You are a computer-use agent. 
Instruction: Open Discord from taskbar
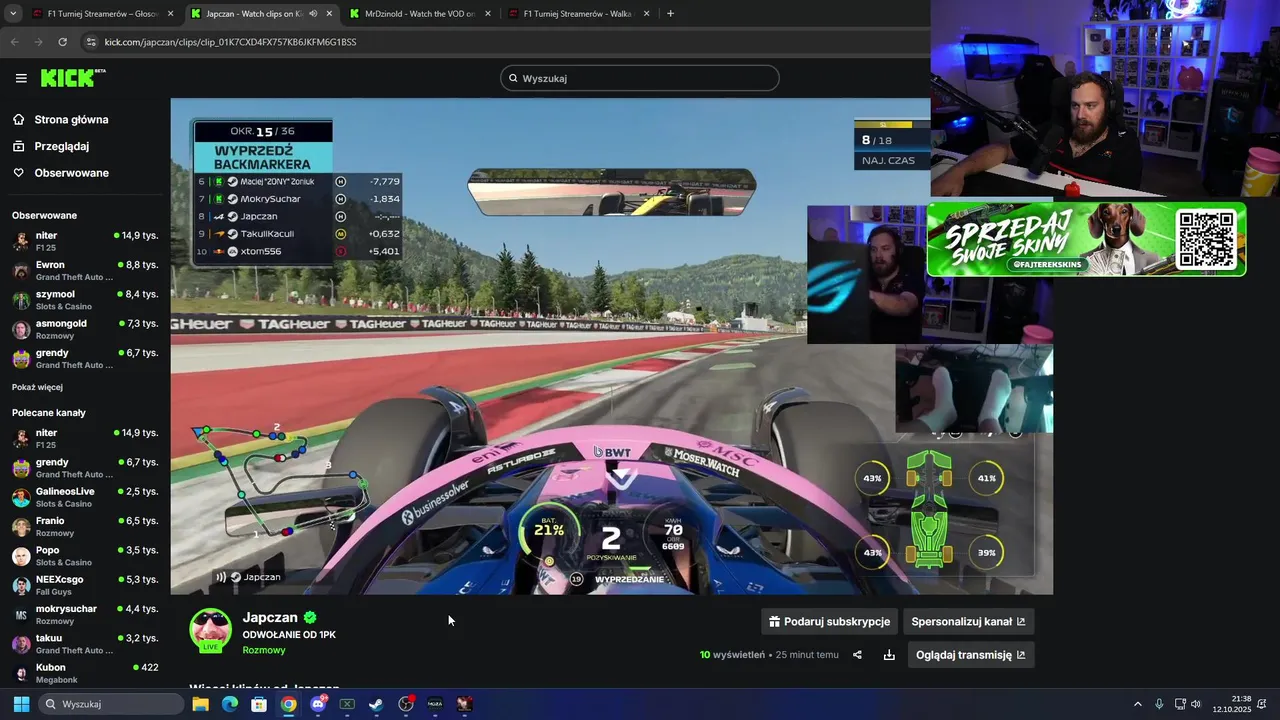[x=318, y=704]
